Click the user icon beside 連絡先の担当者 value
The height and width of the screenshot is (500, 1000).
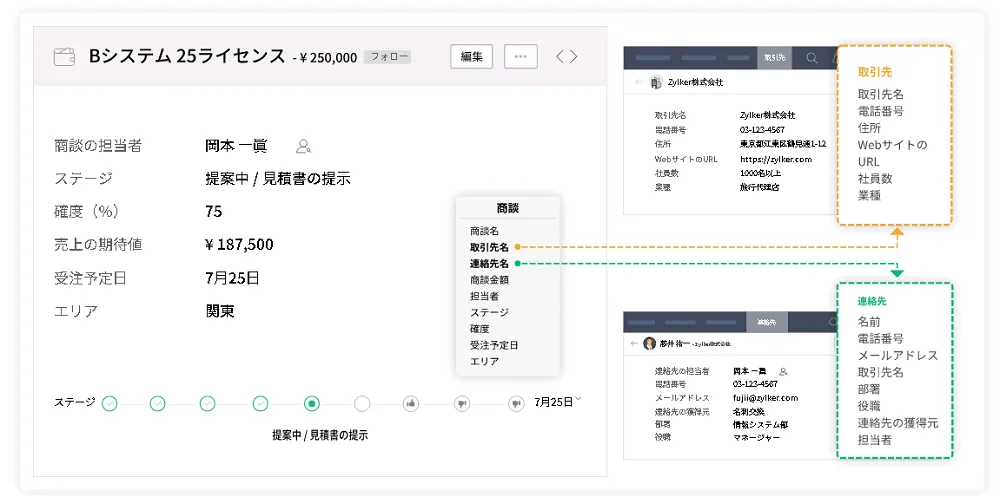pos(784,371)
